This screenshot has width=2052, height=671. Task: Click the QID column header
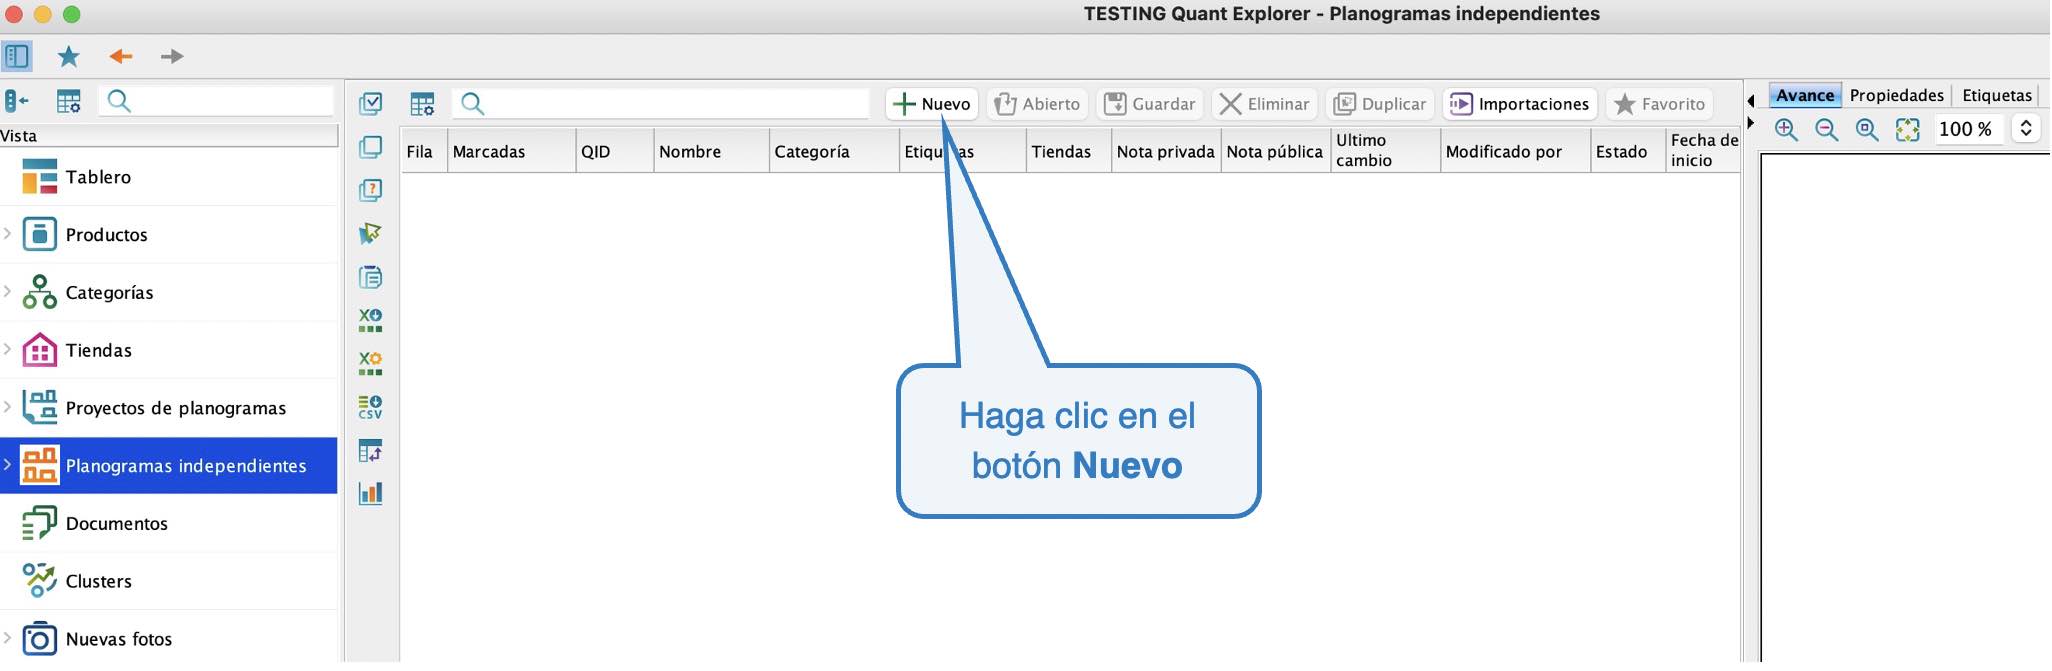click(x=615, y=151)
